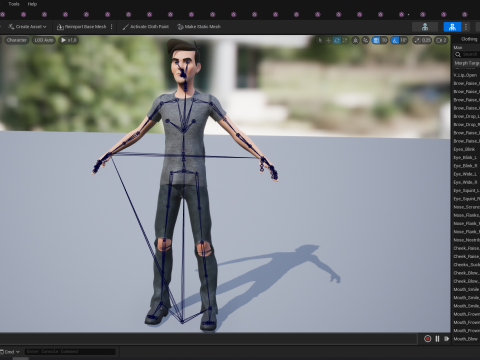The height and width of the screenshot is (360, 480).
Task: Toggle scale snapping icon
Action: [417, 40]
